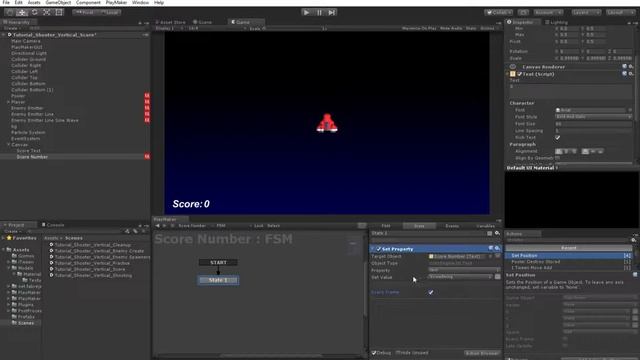Image resolution: width=640 pixels, height=360 pixels.
Task: Switch to Variables tab in PlayMaker
Action: (x=485, y=226)
